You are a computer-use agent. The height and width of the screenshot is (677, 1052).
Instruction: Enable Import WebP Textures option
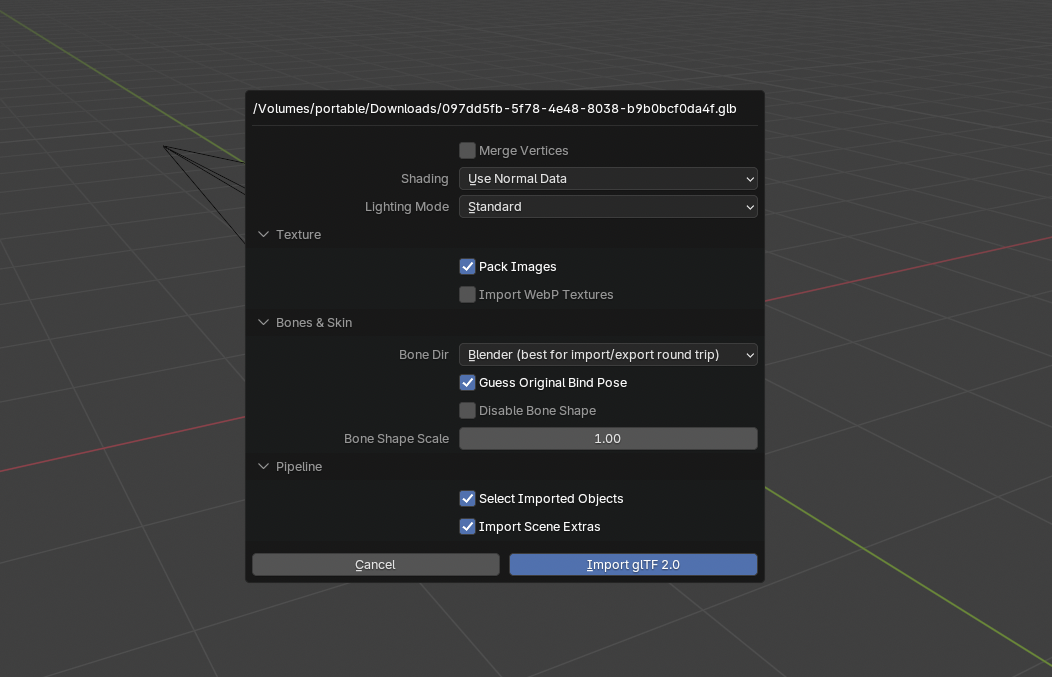point(467,295)
